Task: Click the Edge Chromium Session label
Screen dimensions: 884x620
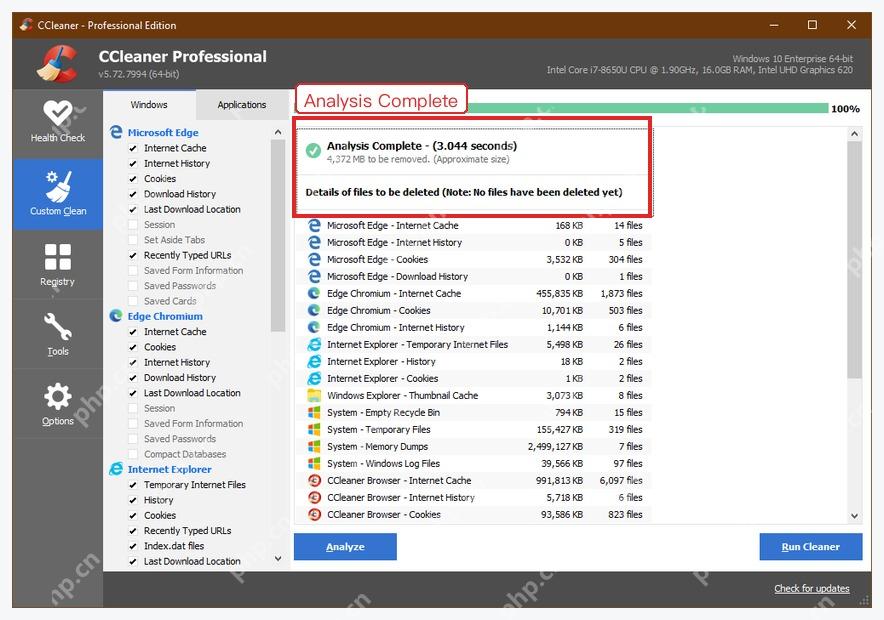Action: coord(160,408)
